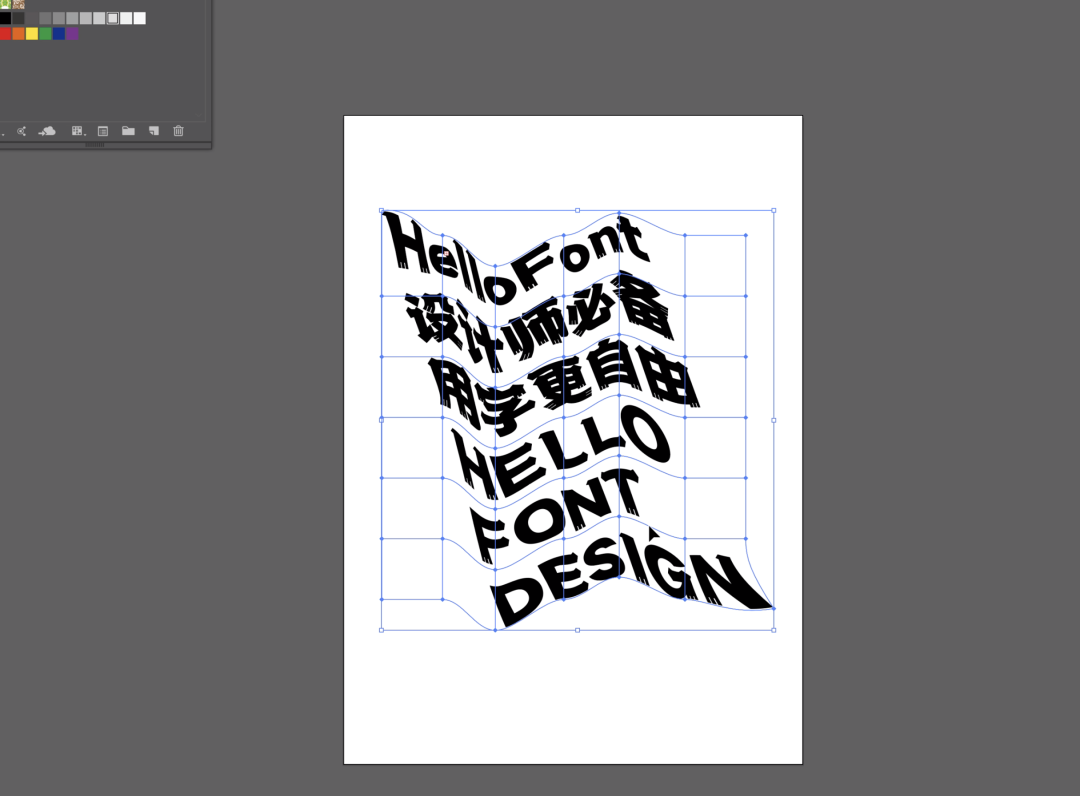Click the Swatches panel bottom resize grip
The height and width of the screenshot is (796, 1080).
point(95,145)
